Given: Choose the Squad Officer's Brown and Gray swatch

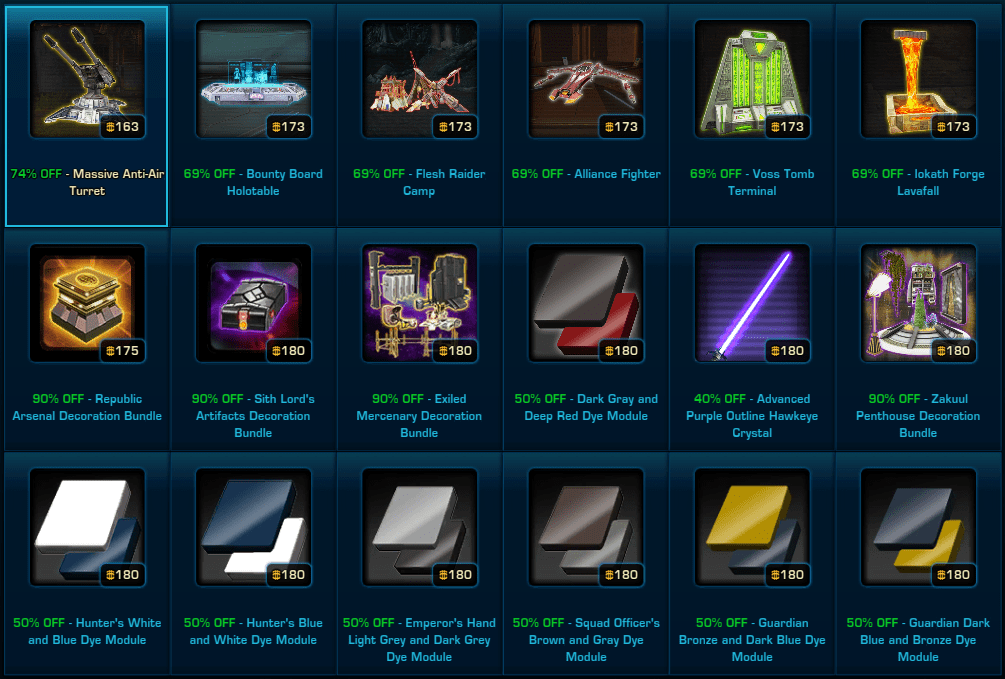Looking at the screenshot, I should 586,527.
